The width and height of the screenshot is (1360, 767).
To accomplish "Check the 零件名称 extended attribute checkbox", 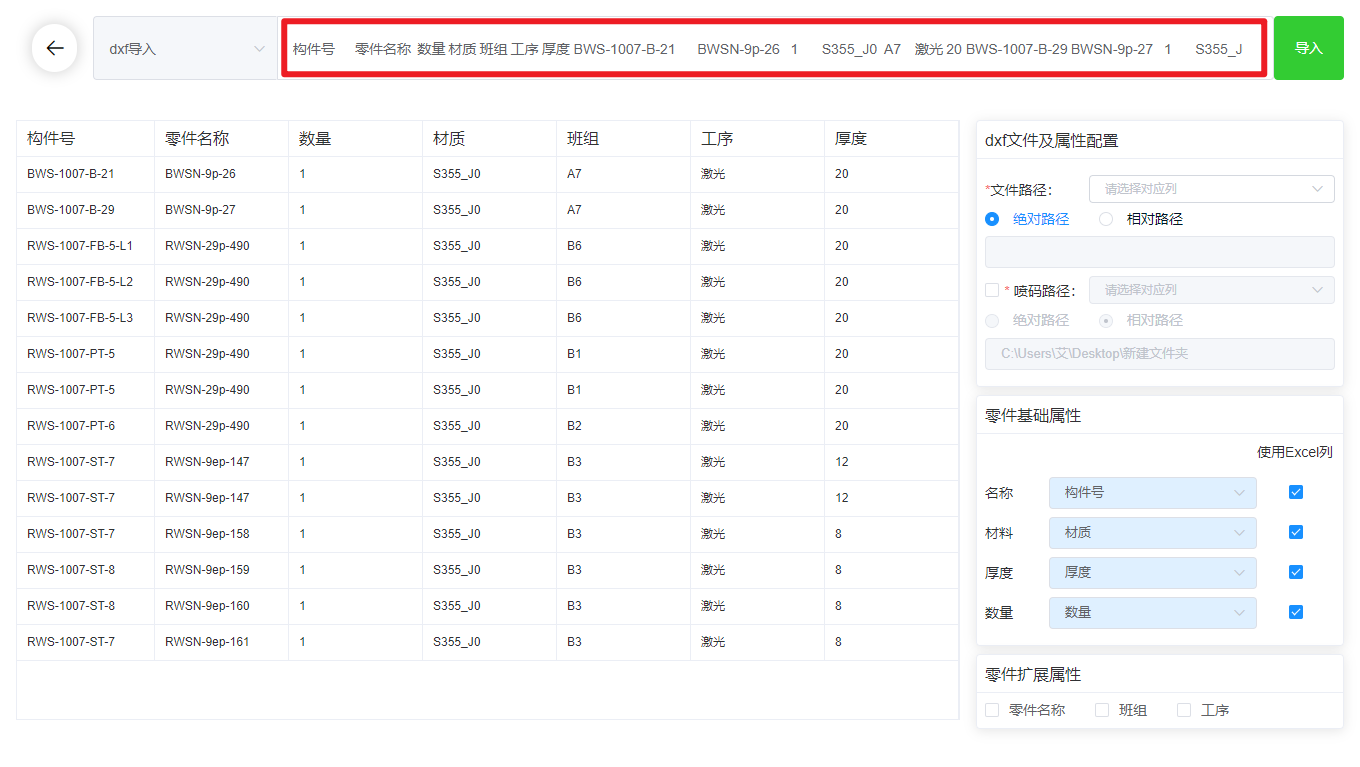I will point(992,710).
